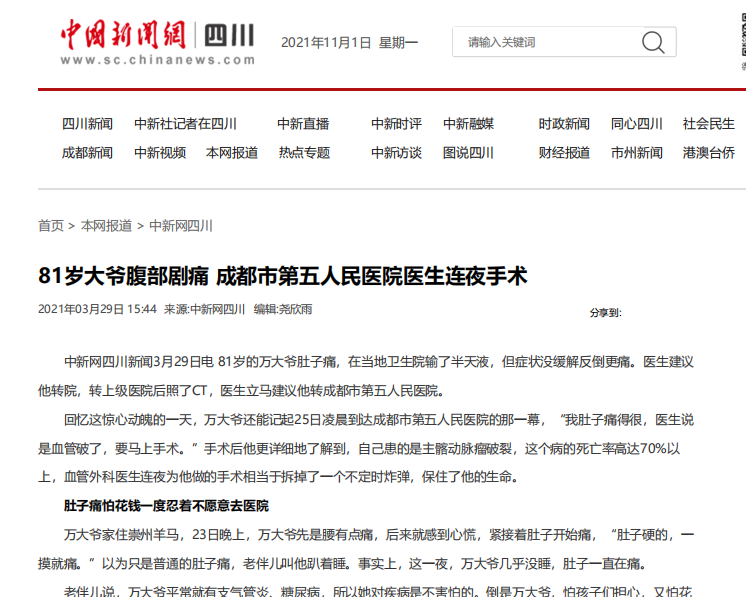Open 中新视频 navigation link
The height and width of the screenshot is (597, 746).
[160, 153]
